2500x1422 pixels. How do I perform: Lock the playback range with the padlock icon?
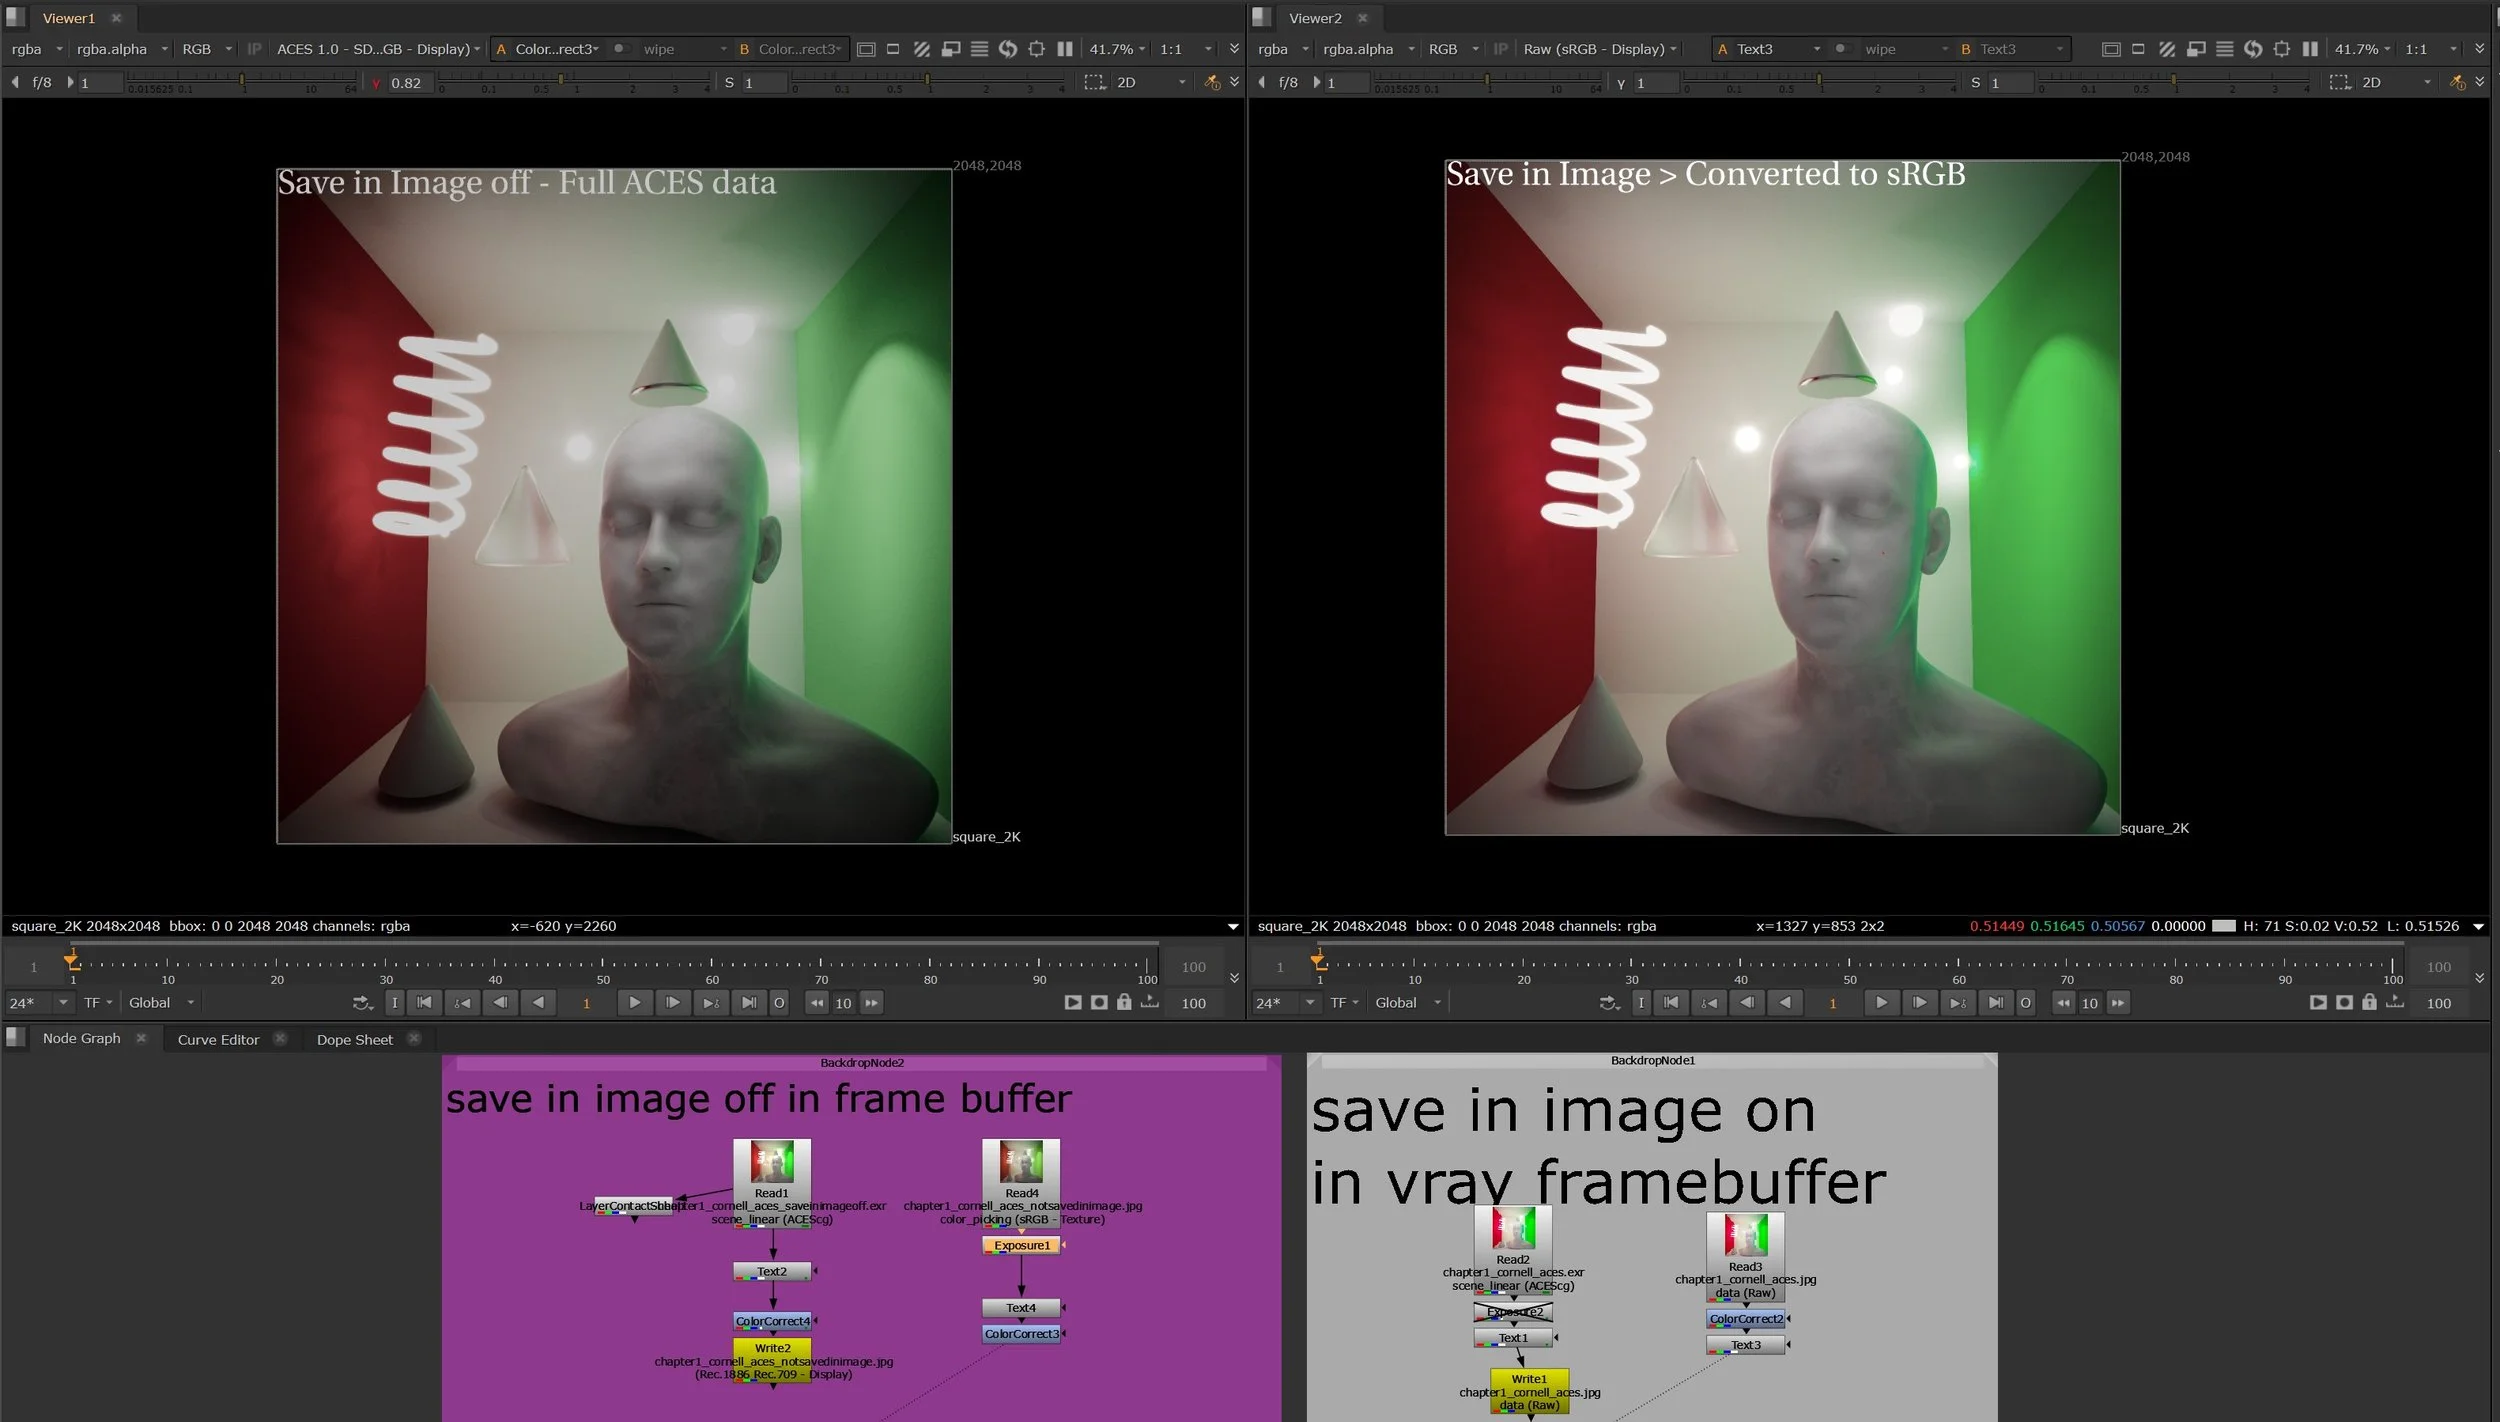[1124, 1002]
